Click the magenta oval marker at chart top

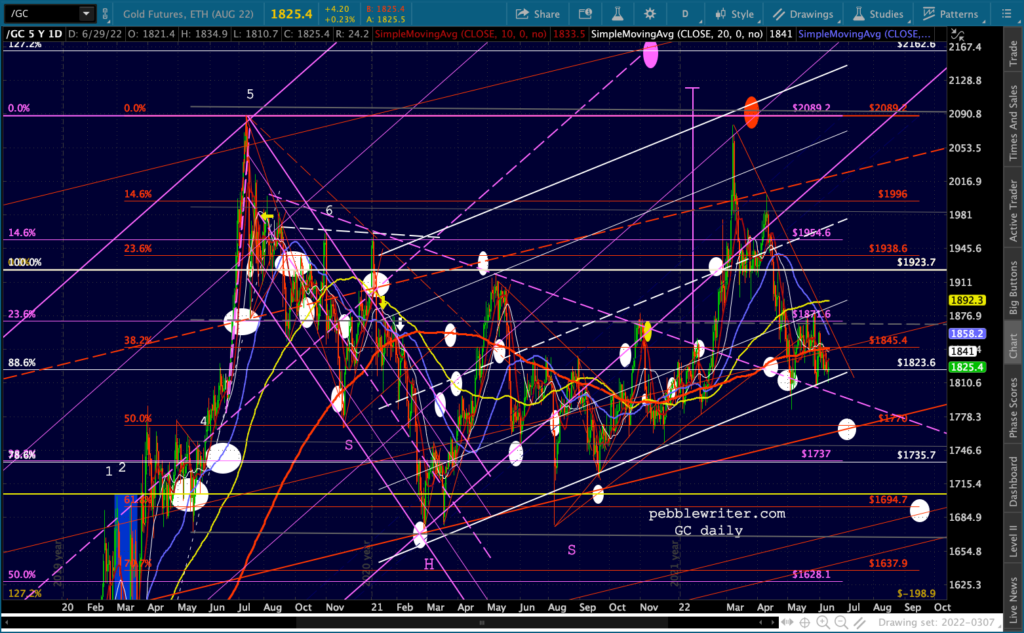(x=650, y=54)
